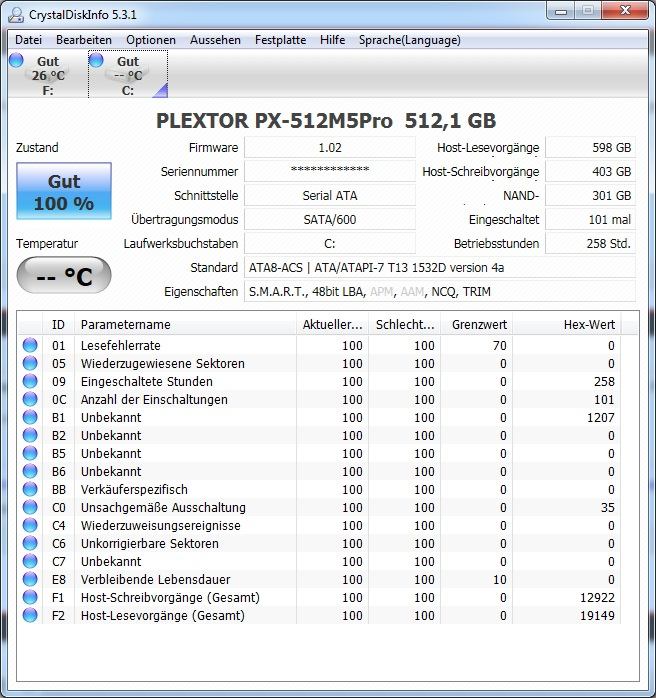Click hex value 19149 in F2 row
This screenshot has width=656, height=698.
597,616
